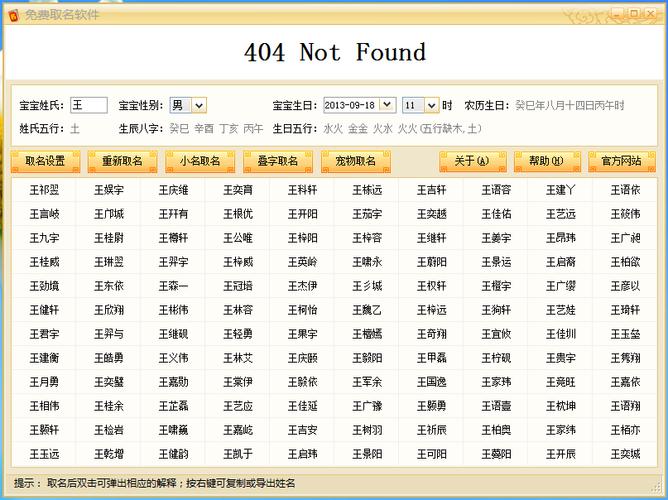Open the 帮助(H) help button
The width and height of the screenshot is (668, 500).
tap(547, 161)
